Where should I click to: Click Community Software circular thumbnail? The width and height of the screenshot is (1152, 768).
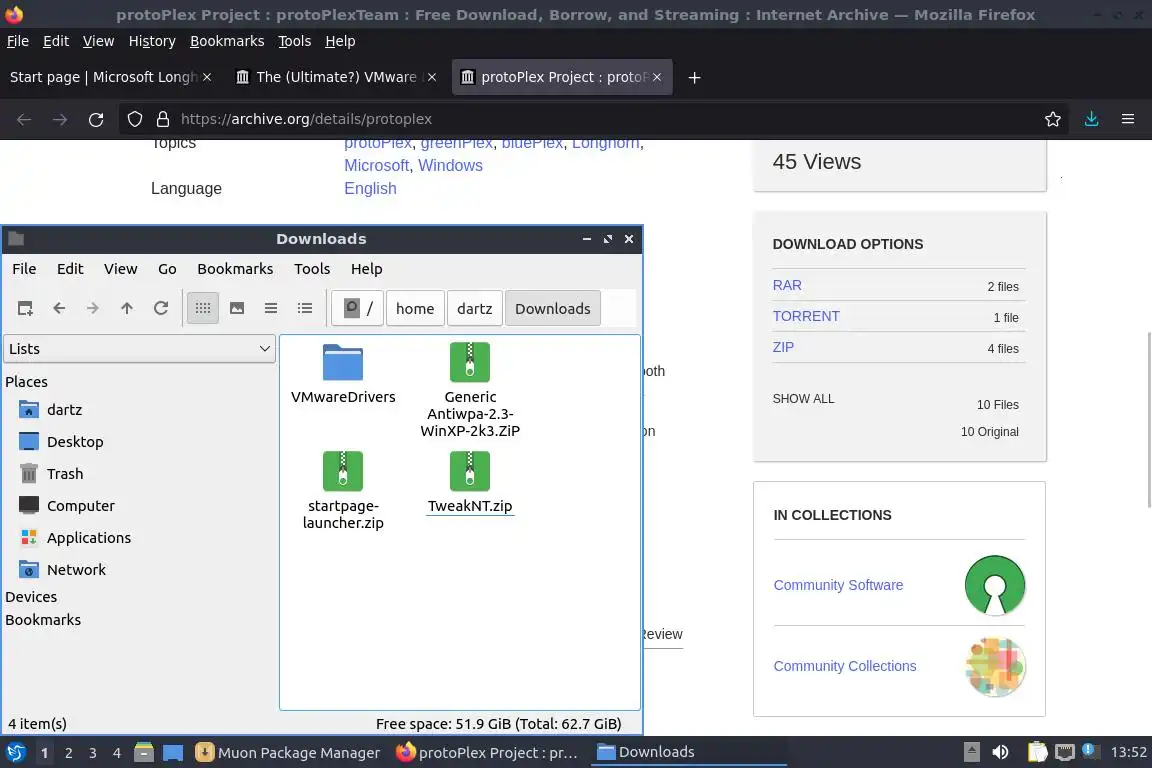(x=995, y=585)
